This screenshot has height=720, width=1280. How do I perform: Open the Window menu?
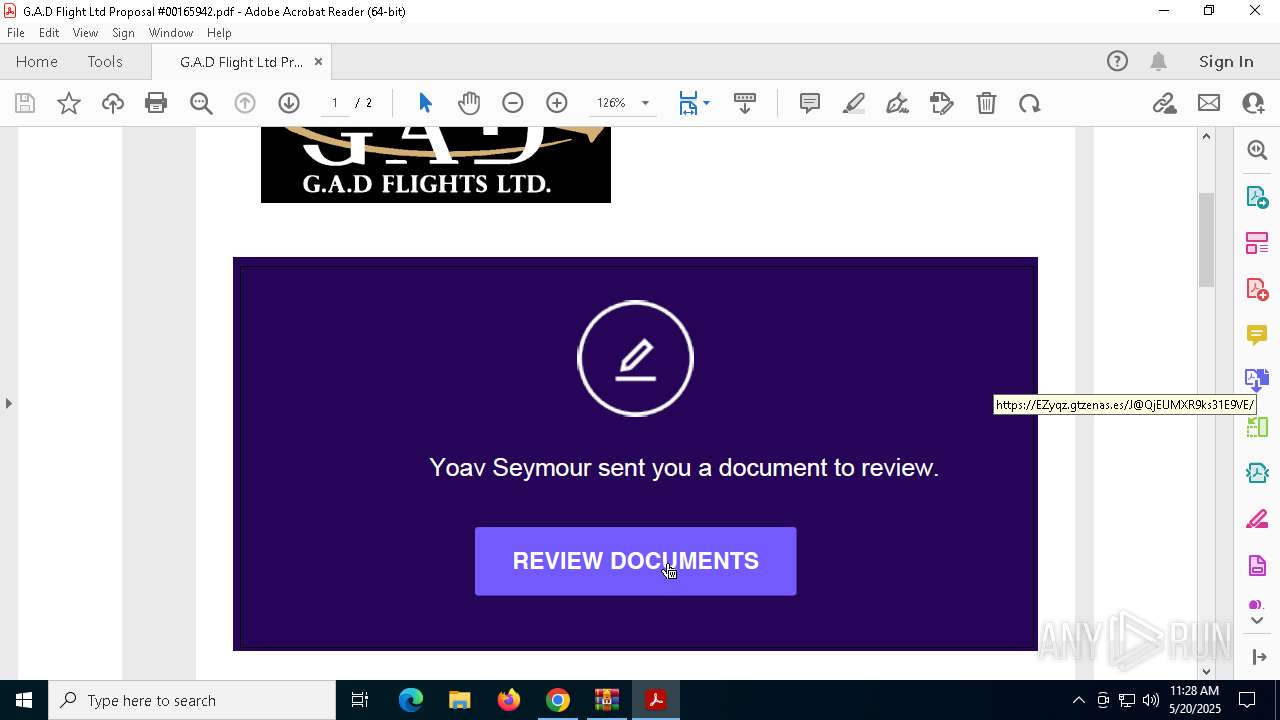(x=171, y=33)
